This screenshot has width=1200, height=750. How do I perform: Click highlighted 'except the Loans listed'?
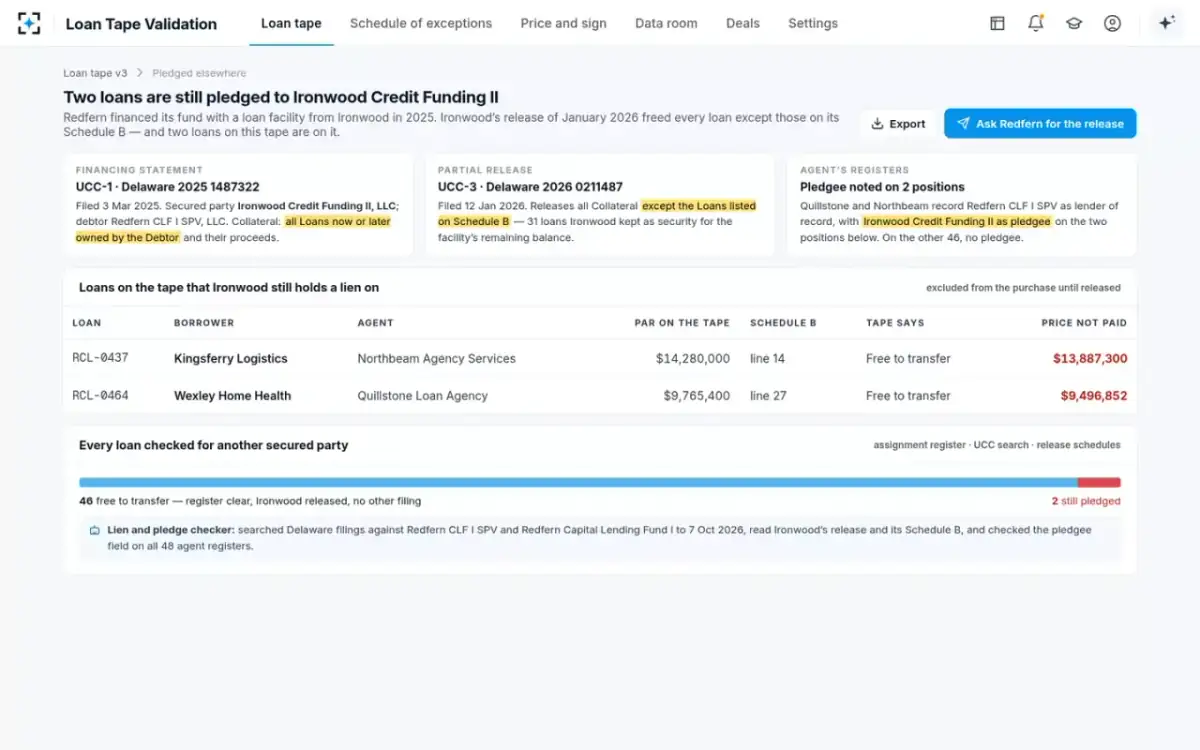point(699,206)
